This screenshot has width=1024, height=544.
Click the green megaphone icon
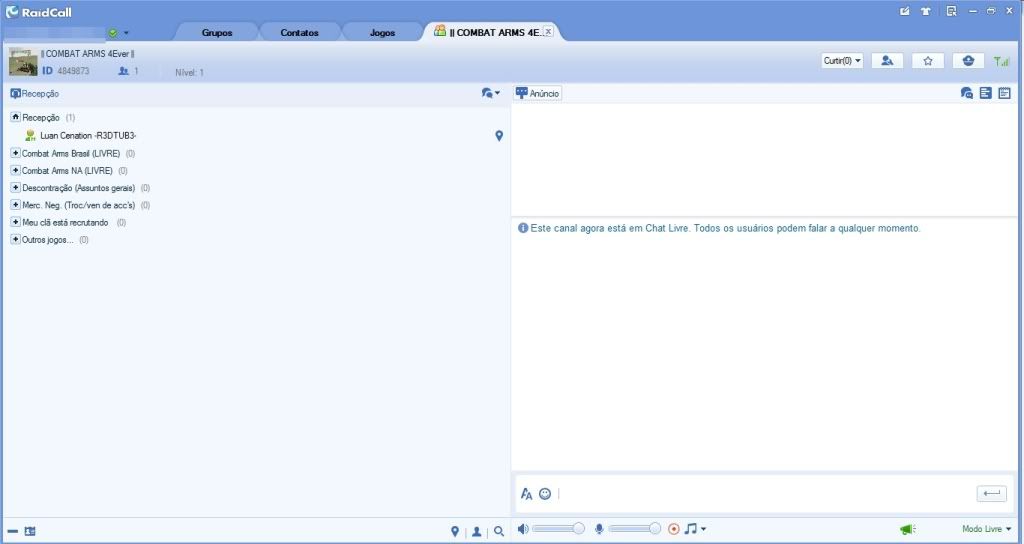click(906, 529)
